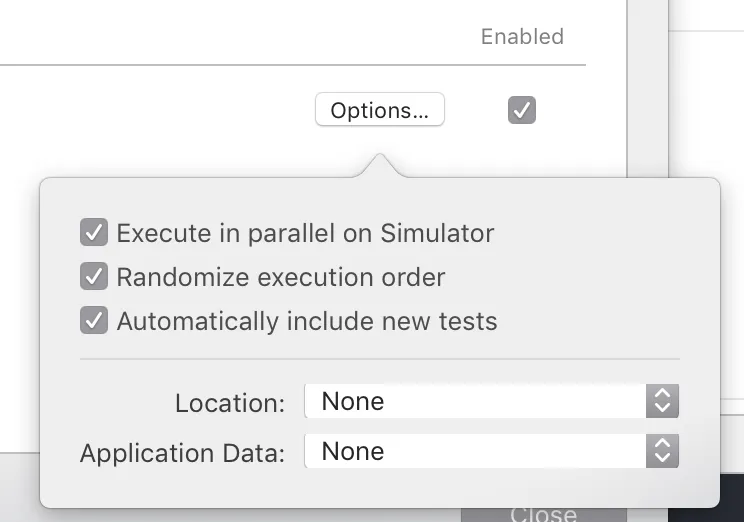Click the "Location:" field label

point(230,403)
